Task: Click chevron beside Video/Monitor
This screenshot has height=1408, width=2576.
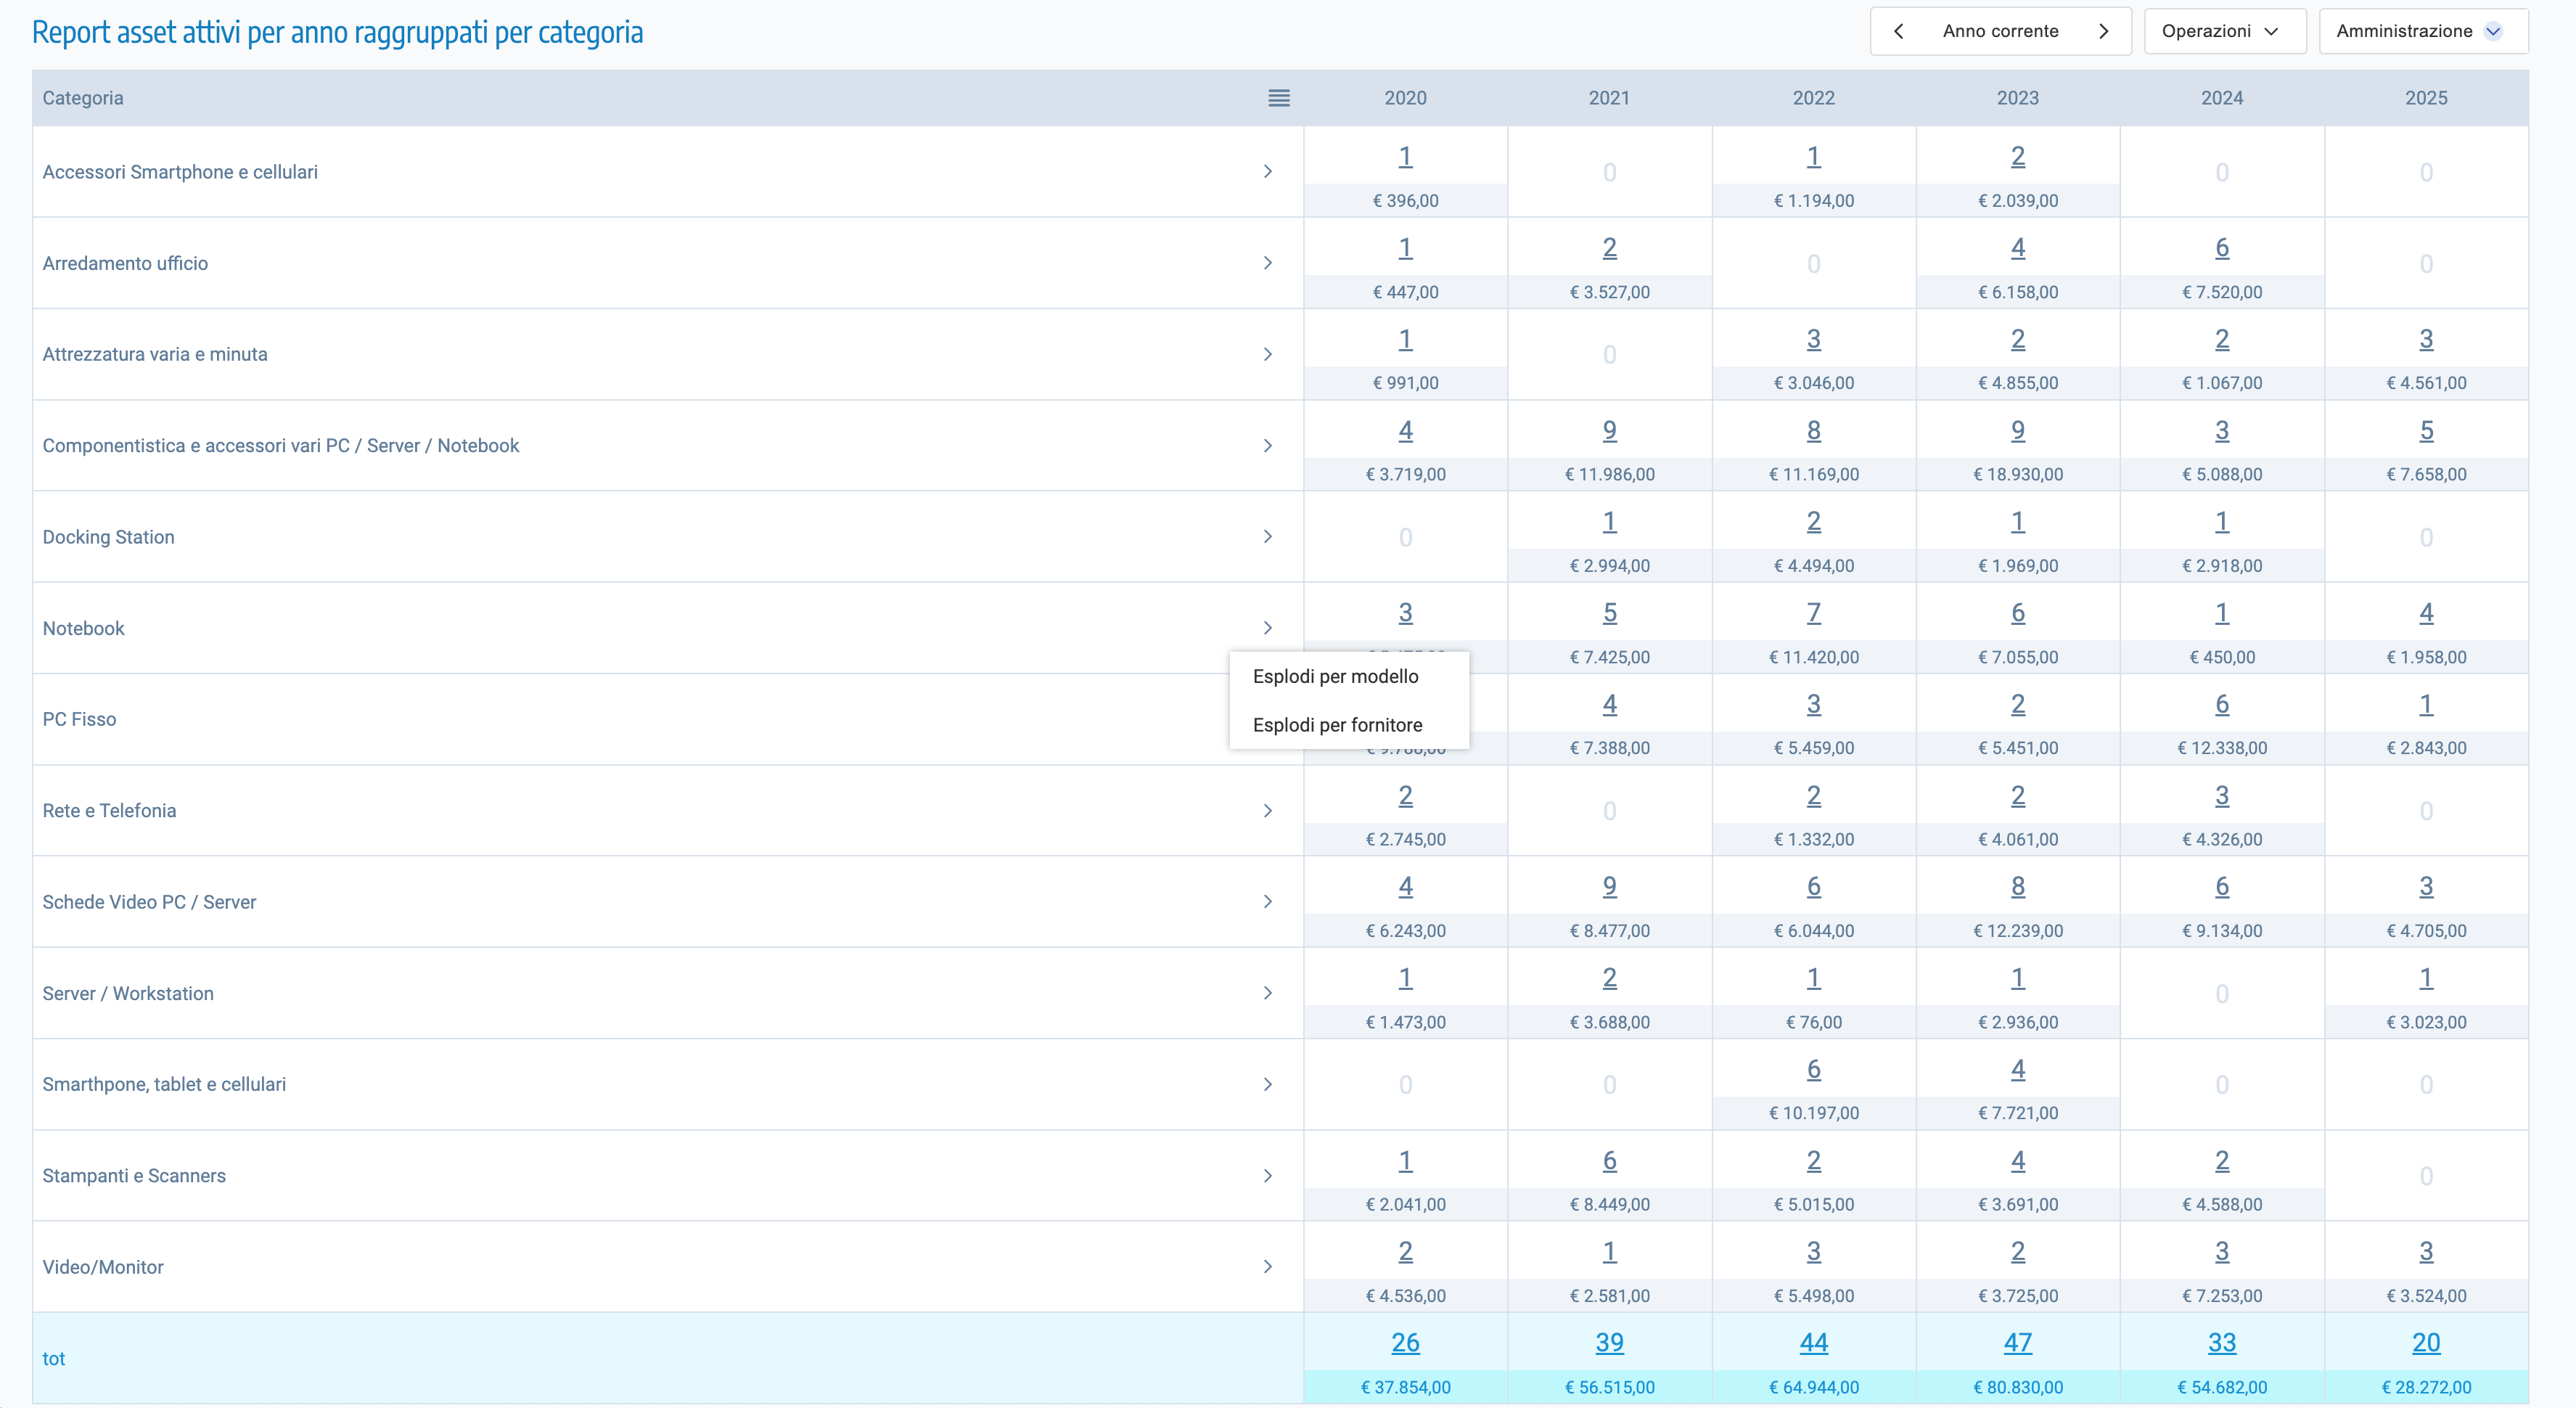Action: tap(1267, 1267)
